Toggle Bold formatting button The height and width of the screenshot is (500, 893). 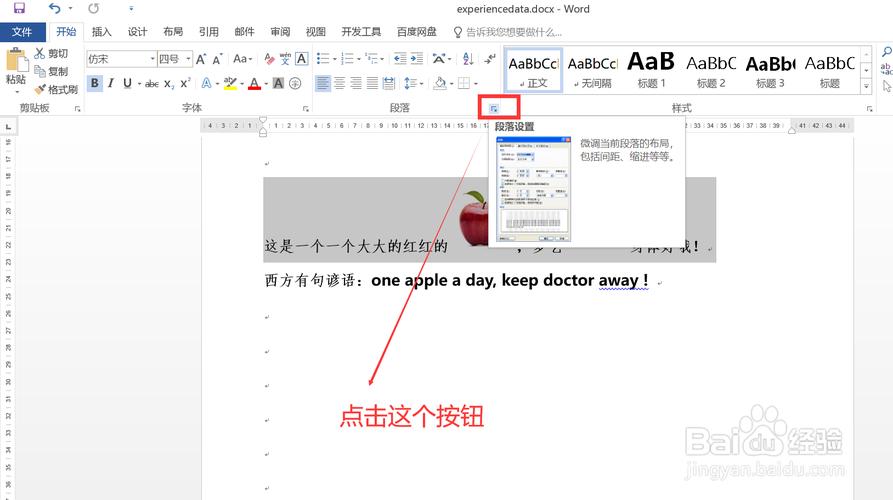pos(95,83)
